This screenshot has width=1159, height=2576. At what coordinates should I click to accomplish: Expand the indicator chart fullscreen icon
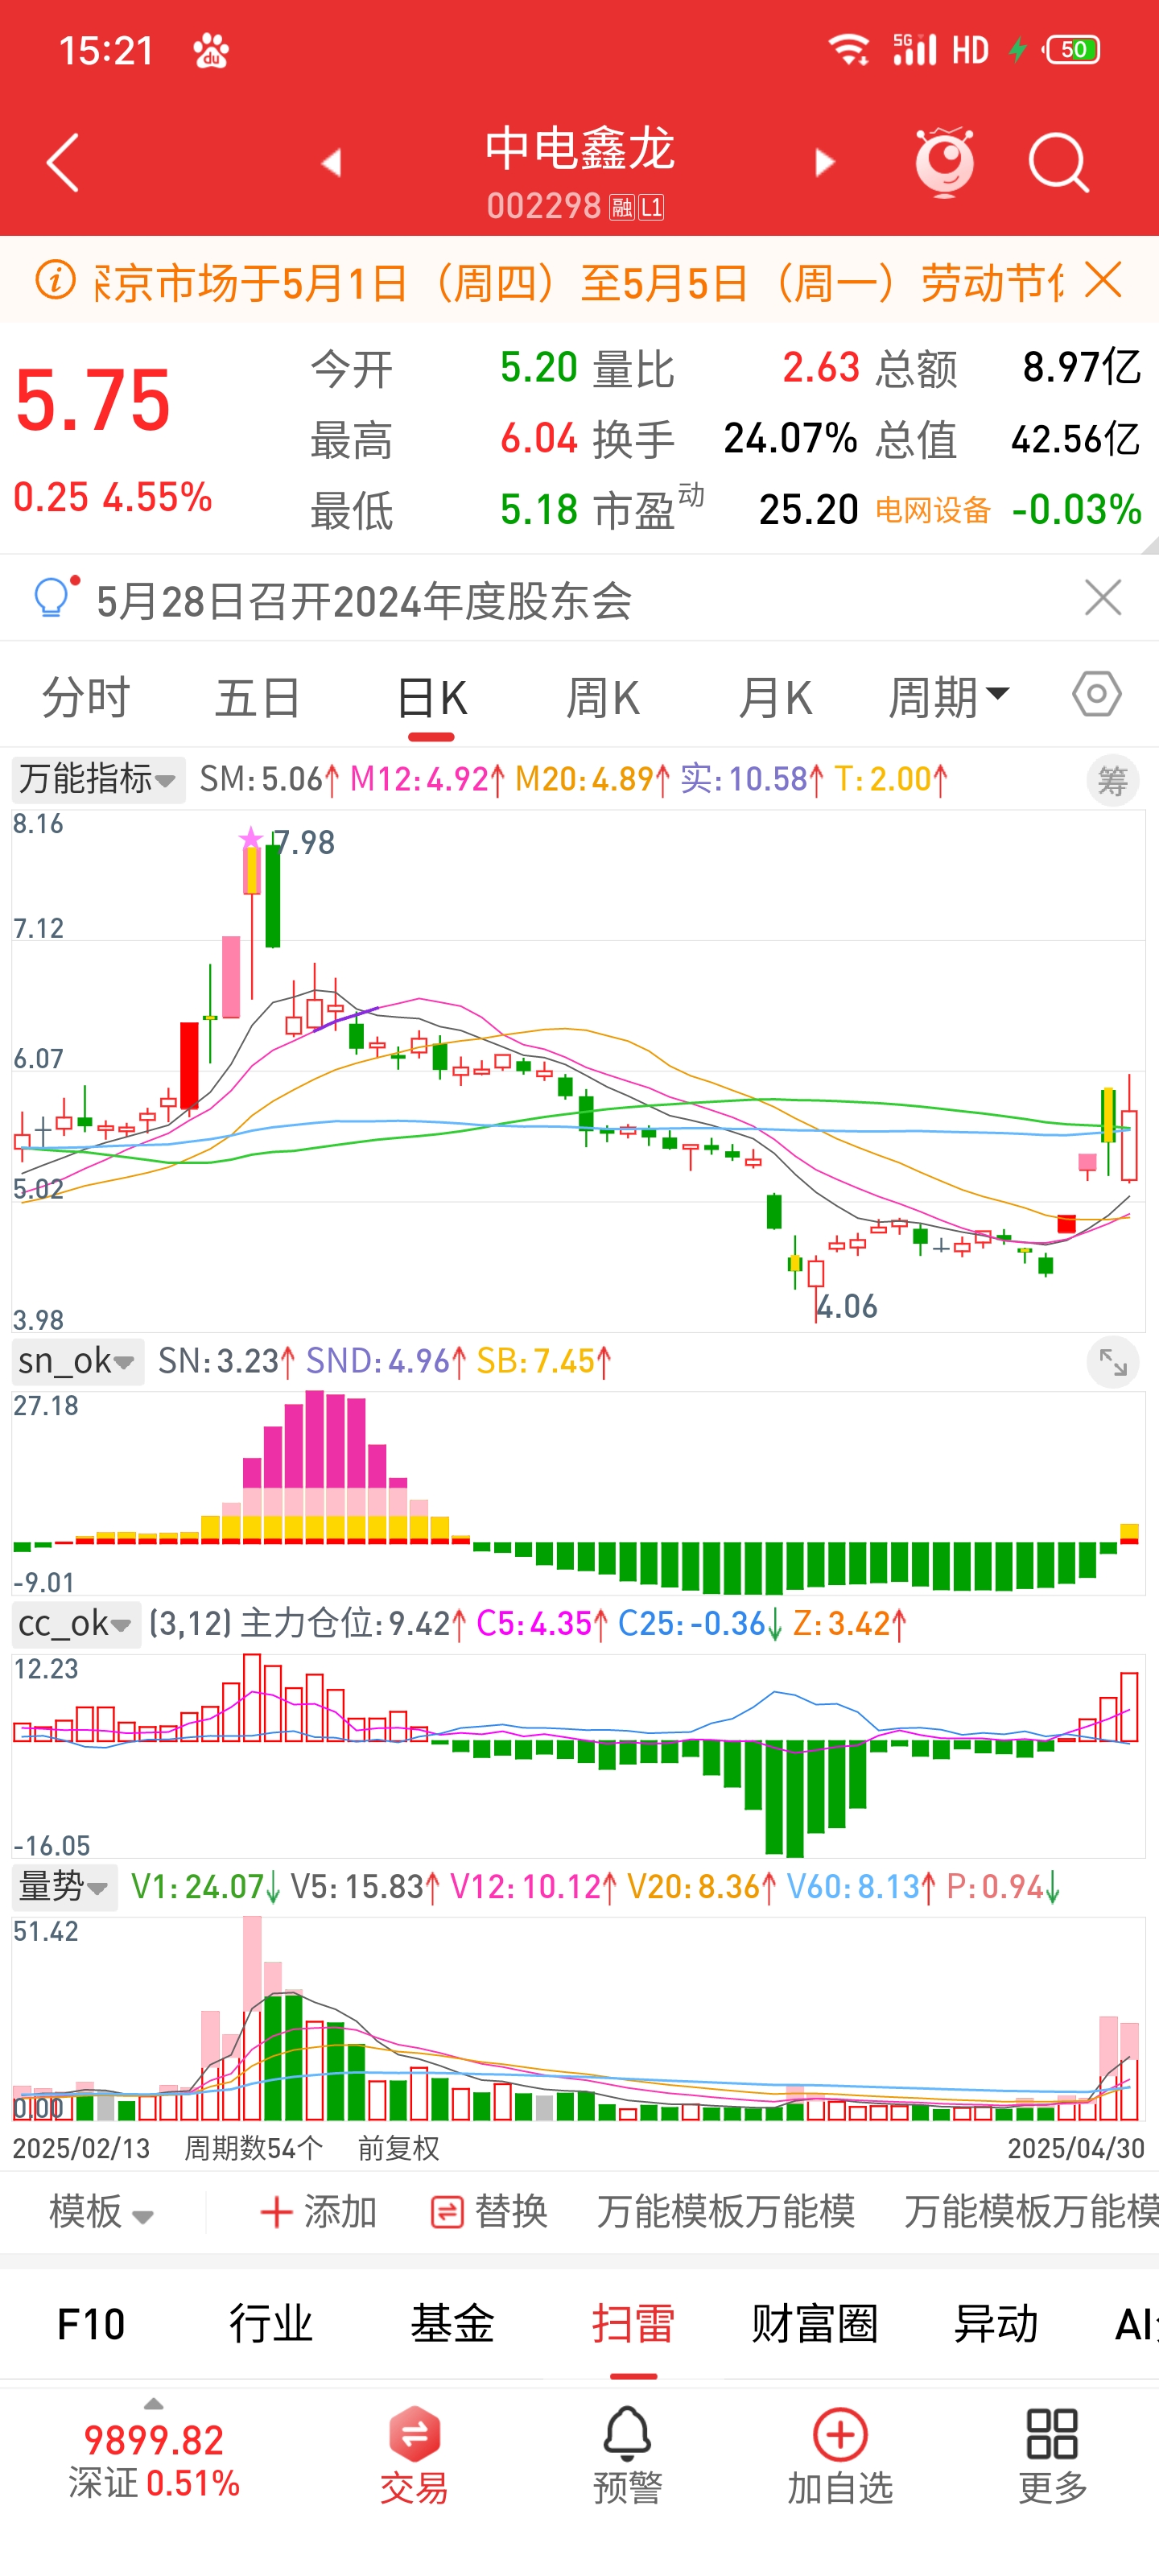coord(1113,1362)
